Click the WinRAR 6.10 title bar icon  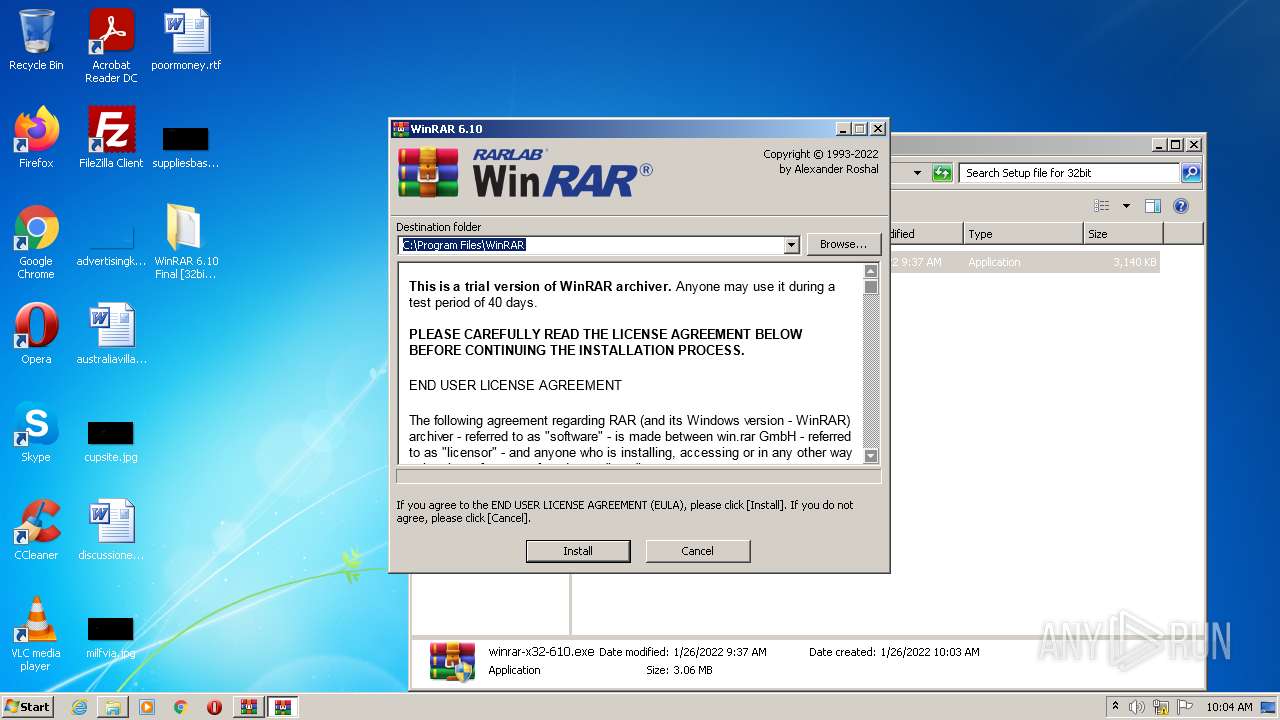[400, 129]
